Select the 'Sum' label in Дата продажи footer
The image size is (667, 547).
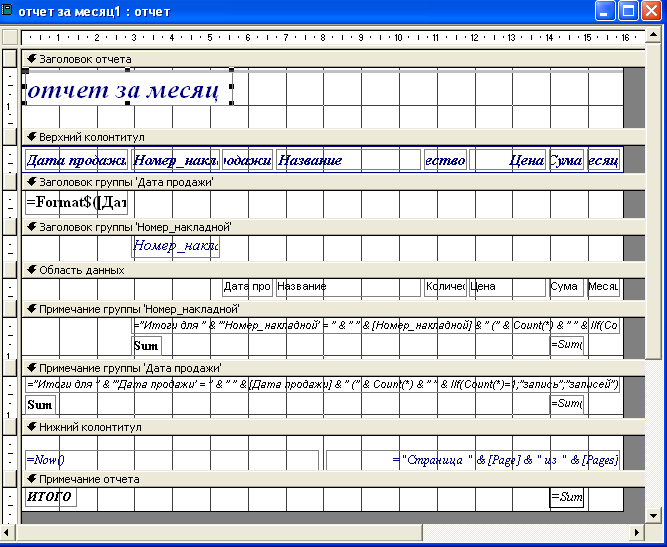click(x=40, y=405)
